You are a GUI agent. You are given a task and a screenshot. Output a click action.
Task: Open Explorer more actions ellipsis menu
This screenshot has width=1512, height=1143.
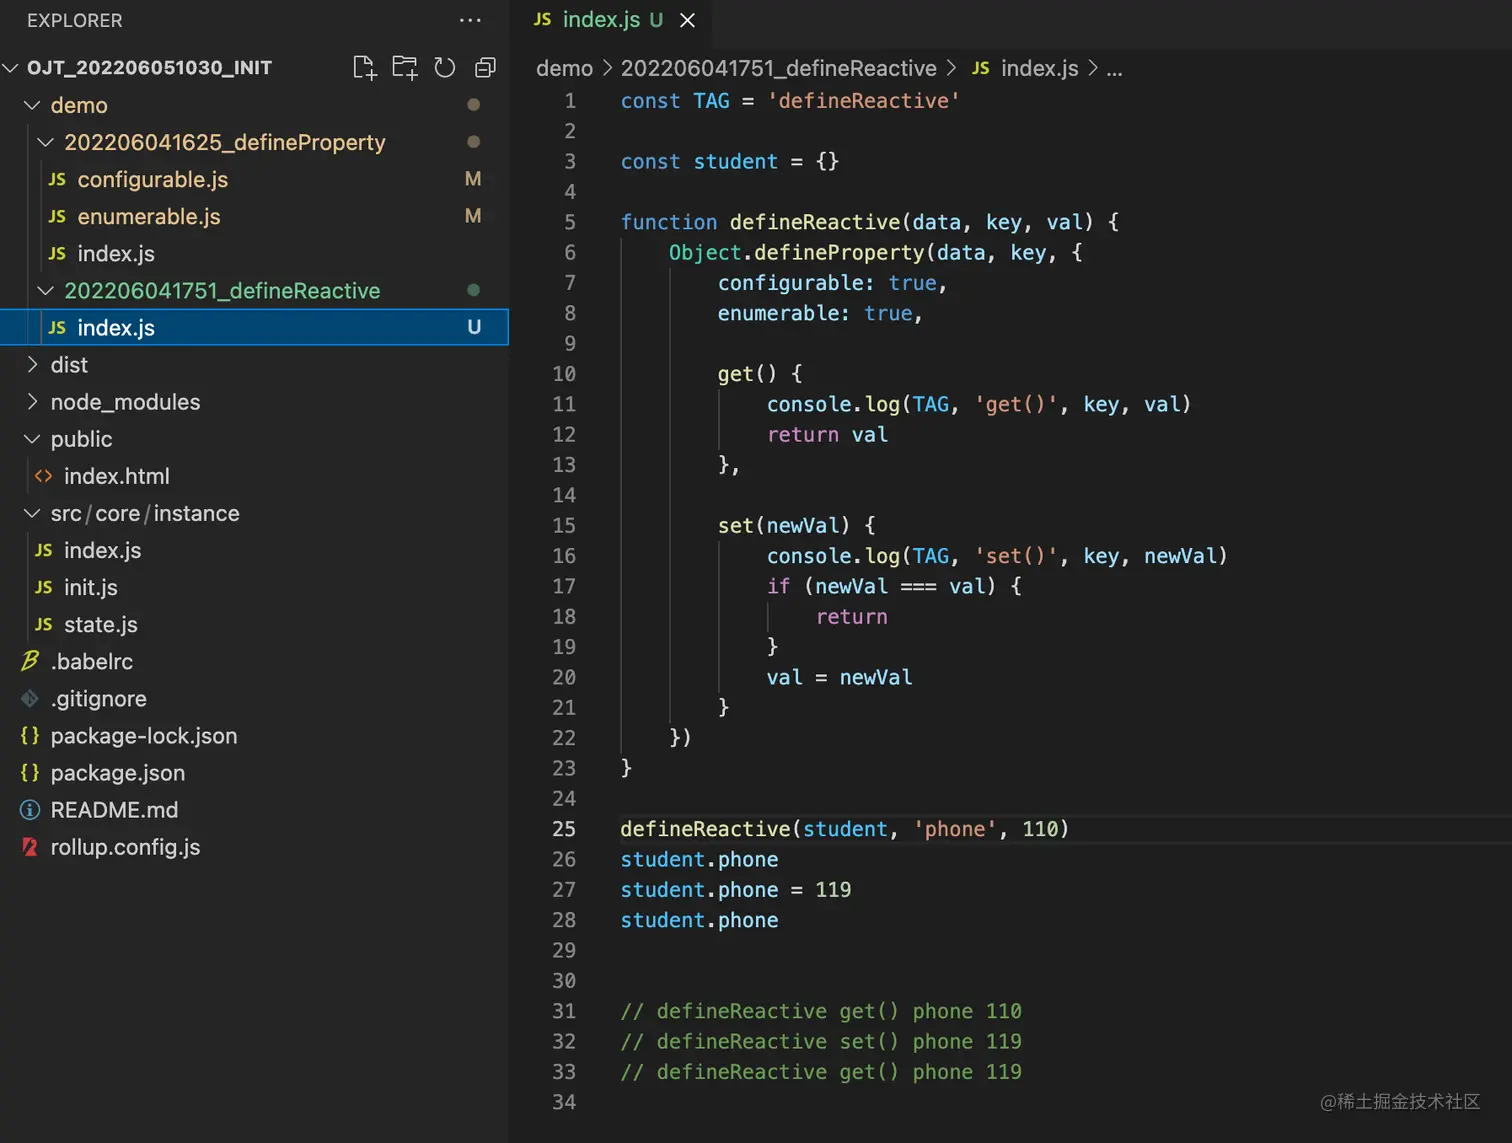pos(470,20)
